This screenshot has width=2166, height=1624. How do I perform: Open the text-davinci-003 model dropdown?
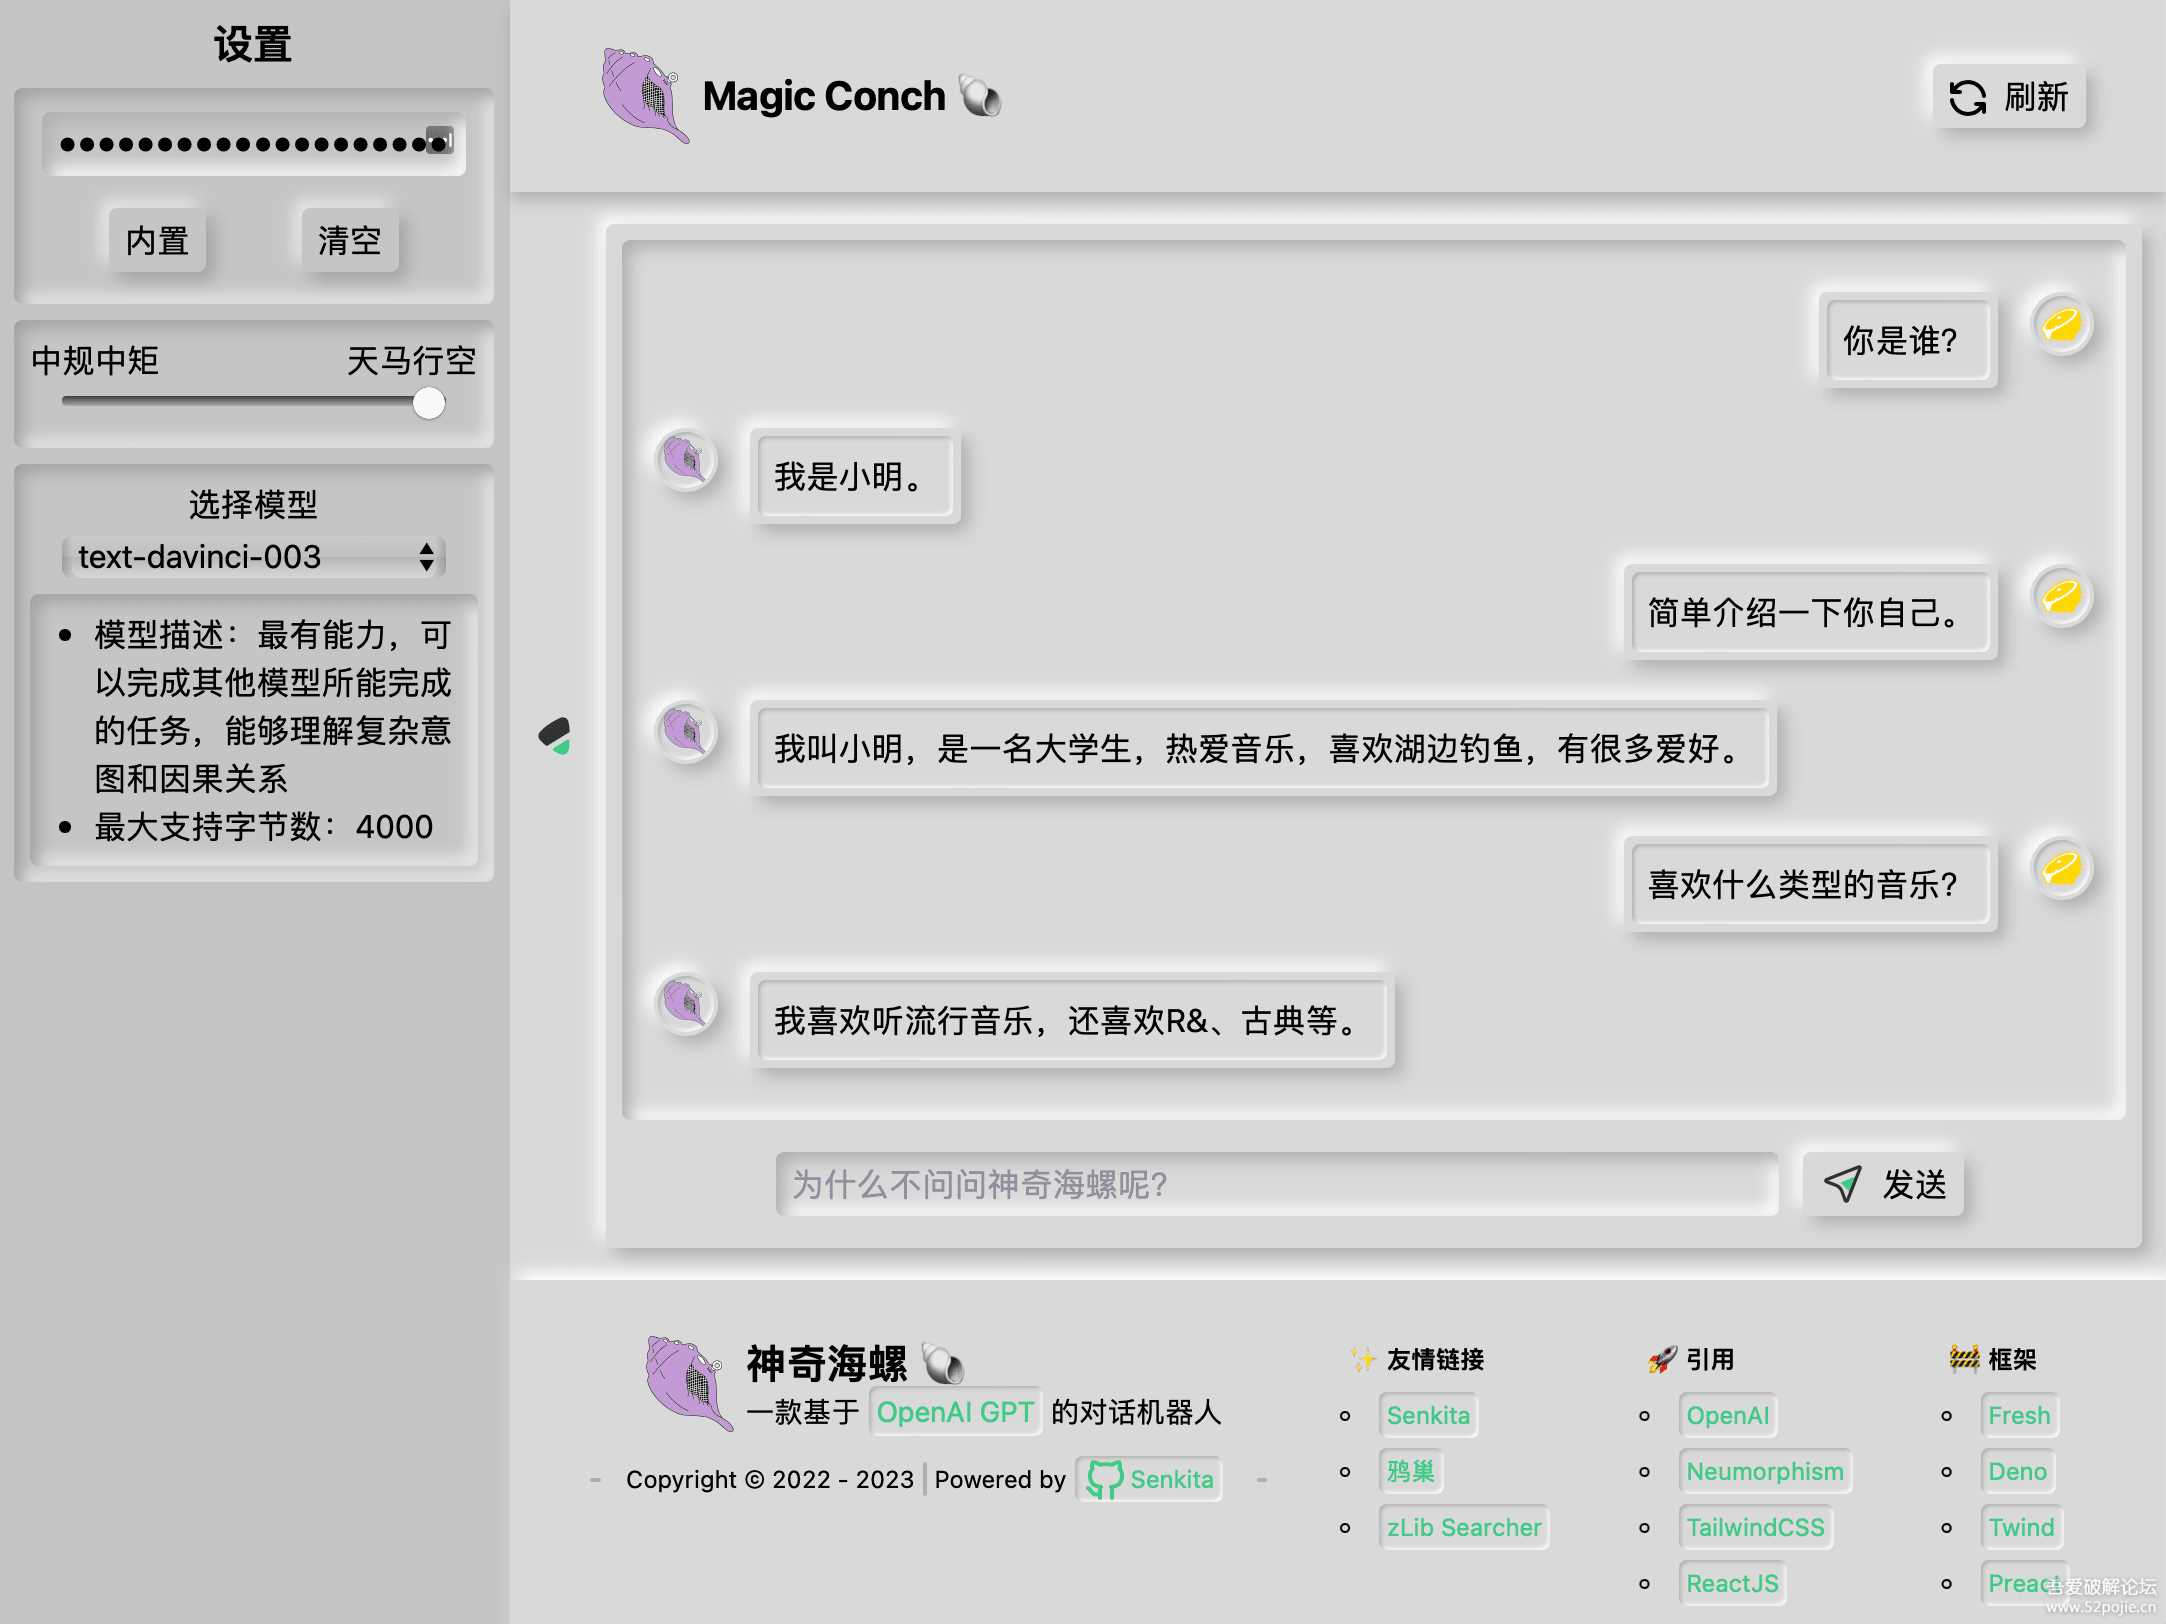[253, 557]
